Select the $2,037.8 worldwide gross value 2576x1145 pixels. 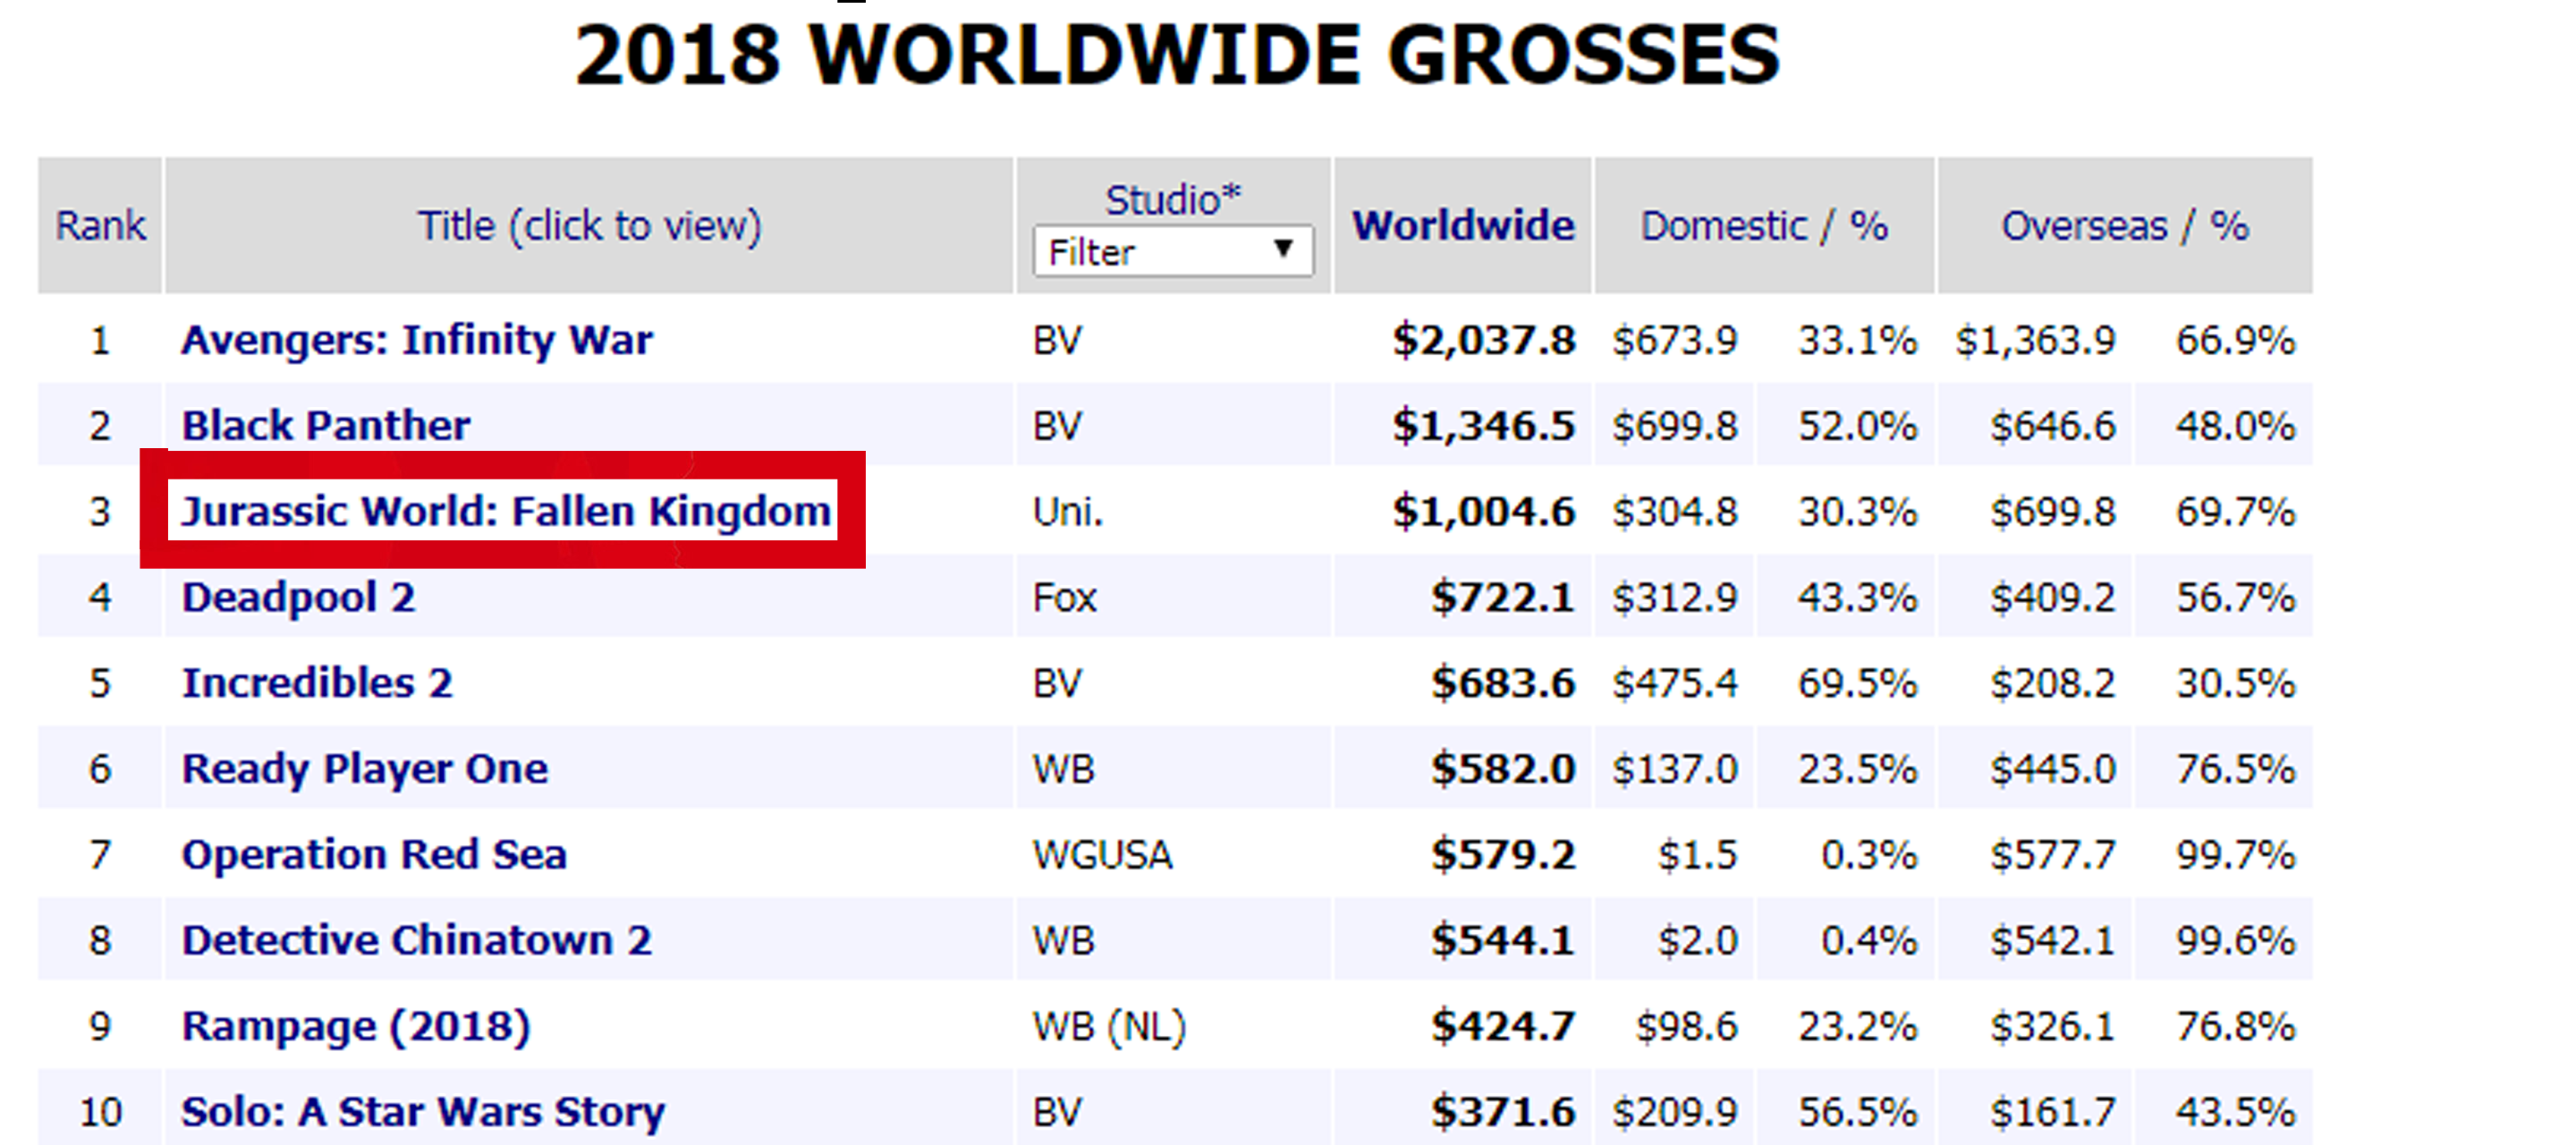coord(1484,341)
